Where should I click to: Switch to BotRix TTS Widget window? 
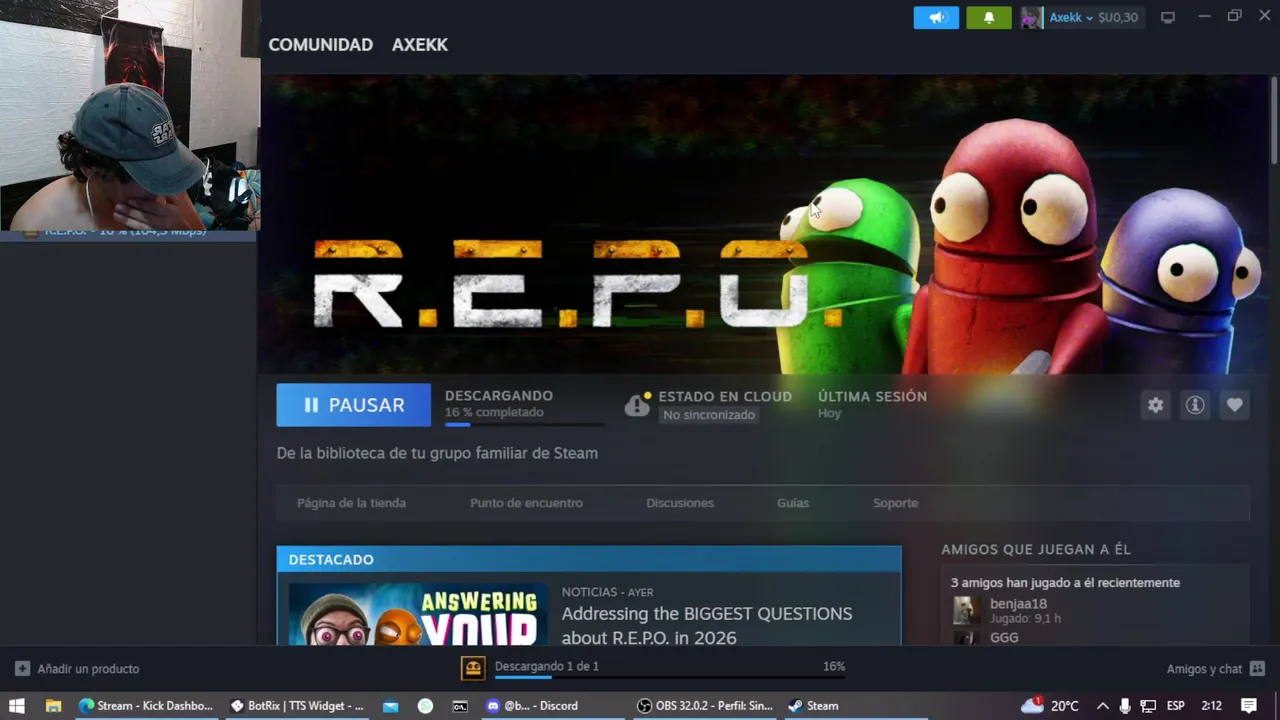click(297, 706)
